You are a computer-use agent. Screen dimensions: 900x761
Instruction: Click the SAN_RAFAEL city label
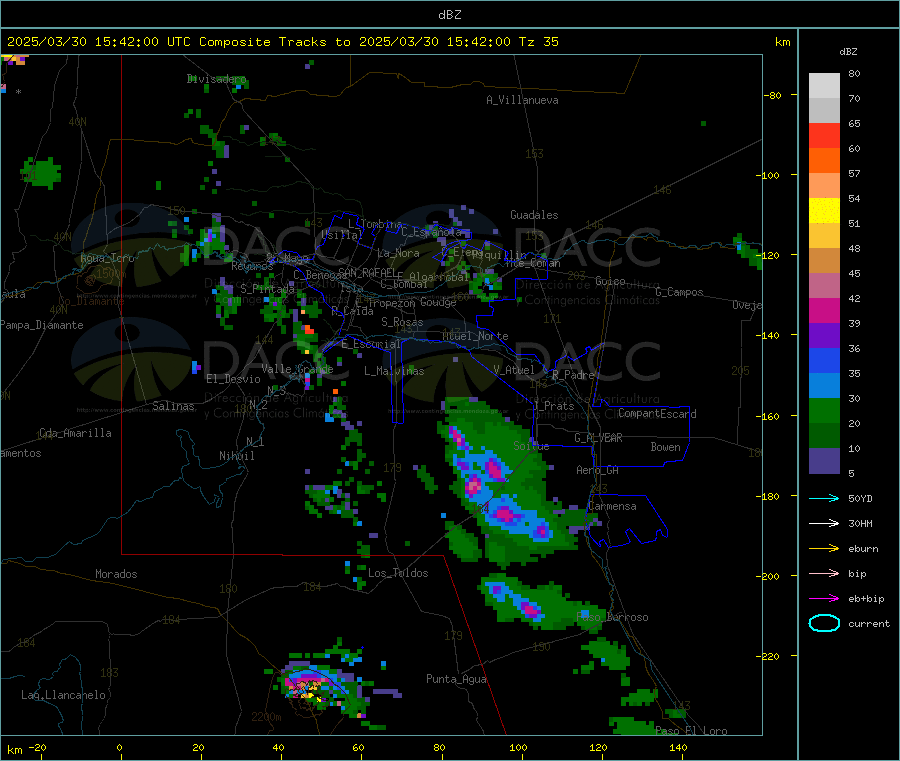click(x=367, y=272)
